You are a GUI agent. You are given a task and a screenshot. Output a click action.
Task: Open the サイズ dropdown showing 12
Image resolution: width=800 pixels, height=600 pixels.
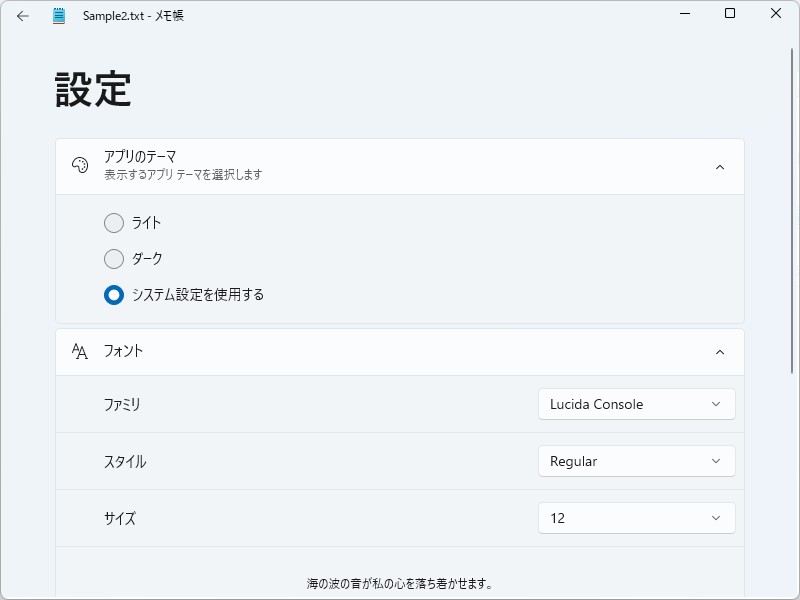pos(636,518)
